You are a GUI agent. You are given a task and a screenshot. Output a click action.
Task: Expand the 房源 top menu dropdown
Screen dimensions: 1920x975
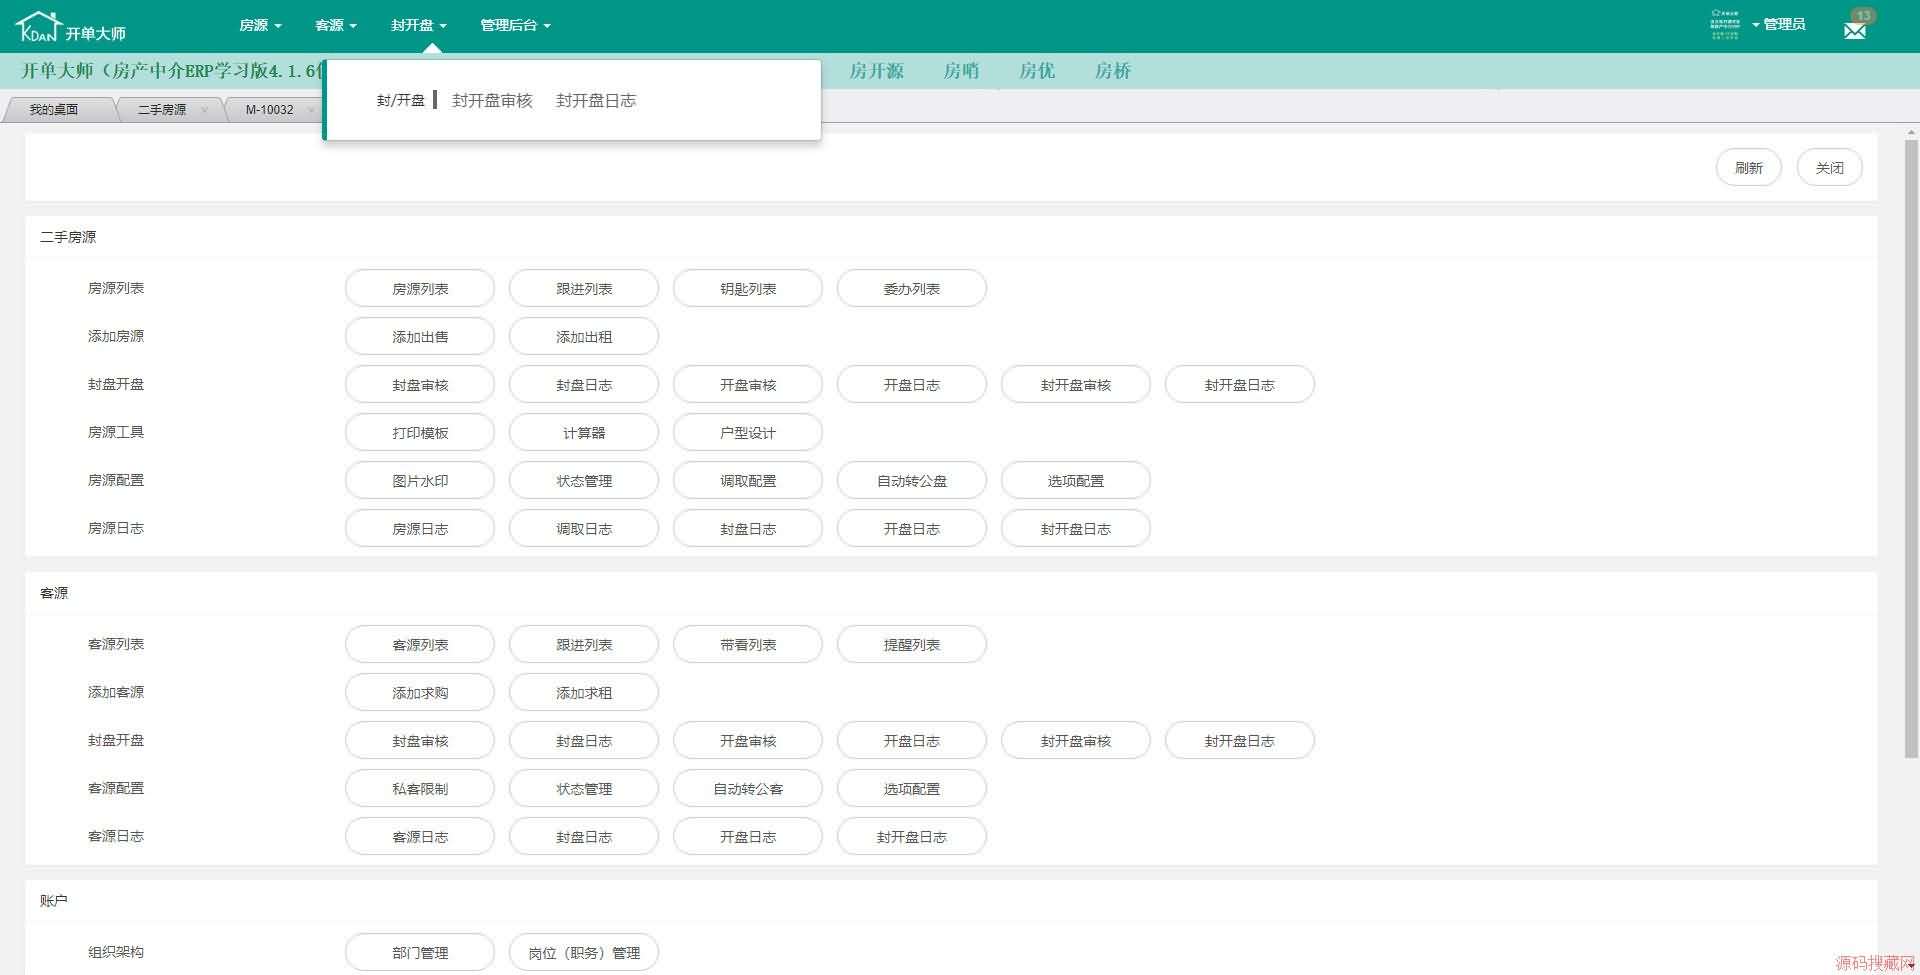pyautogui.click(x=260, y=25)
